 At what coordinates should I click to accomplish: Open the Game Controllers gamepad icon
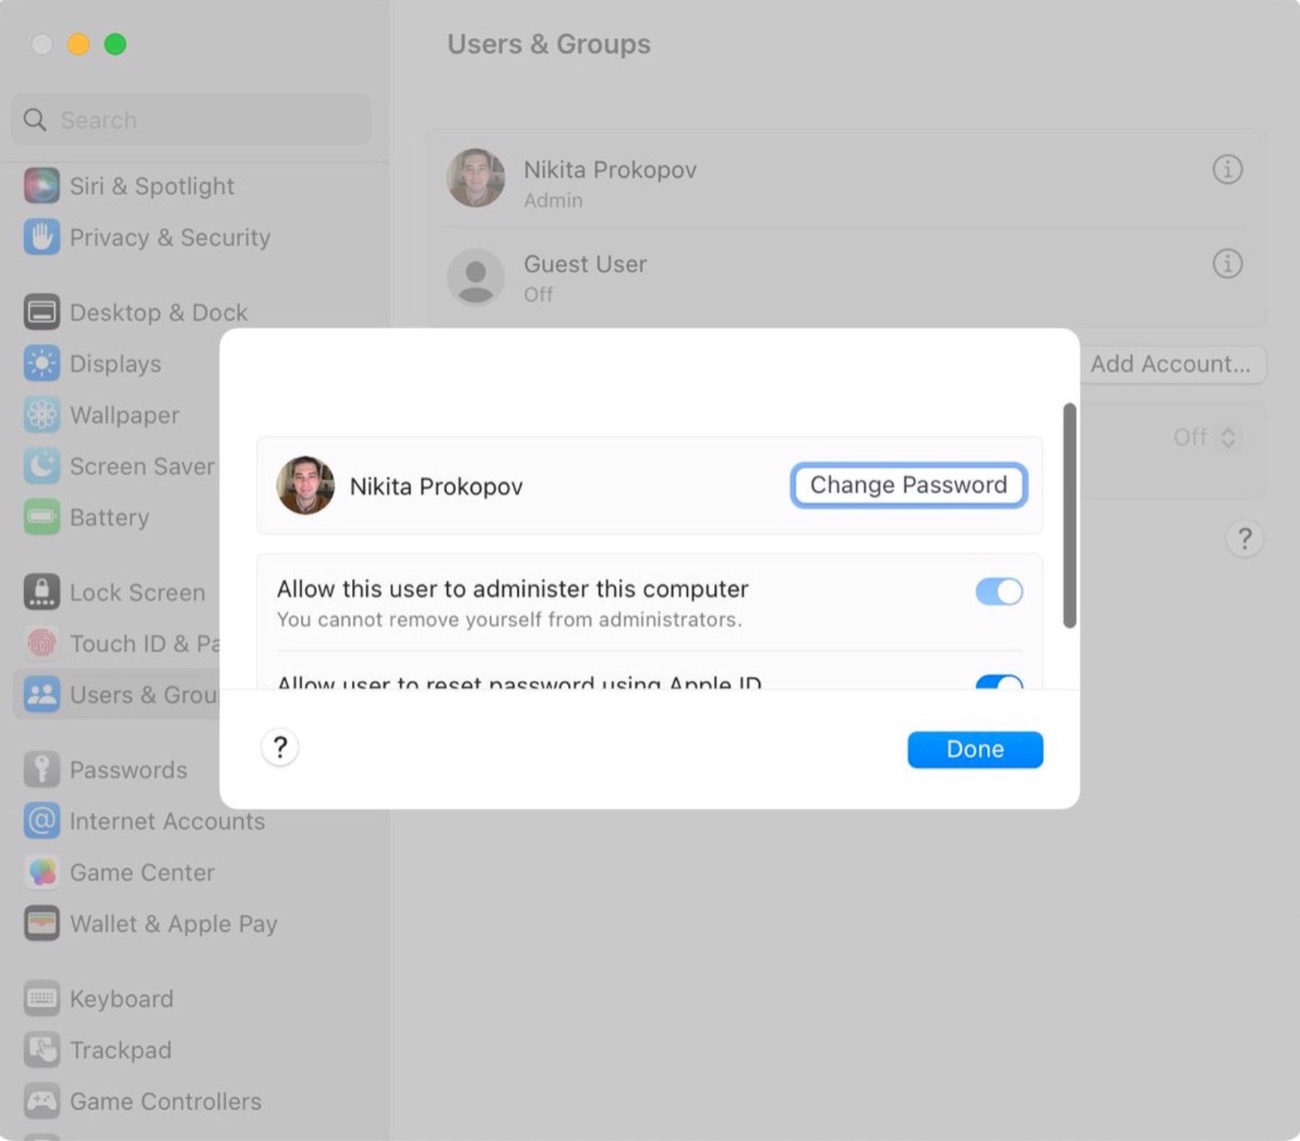pyautogui.click(x=41, y=1101)
